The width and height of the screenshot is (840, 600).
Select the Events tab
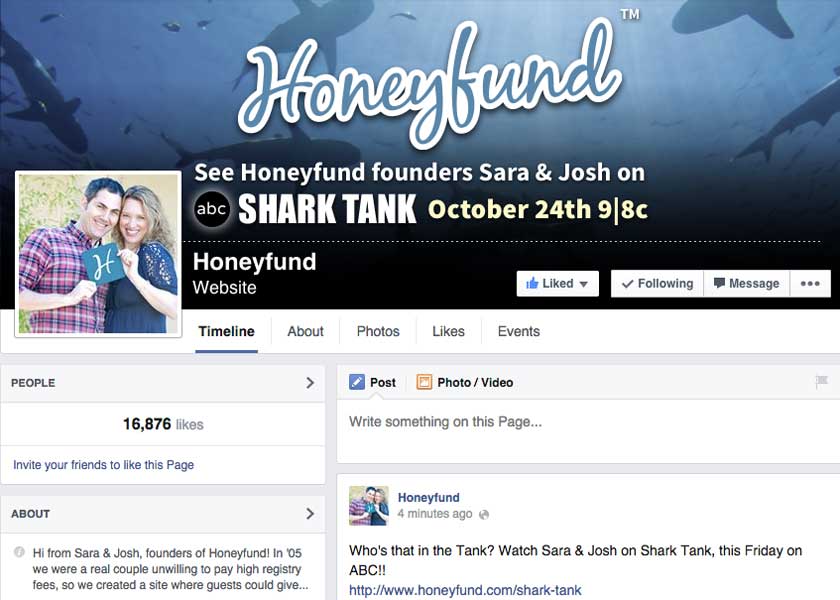(x=519, y=331)
